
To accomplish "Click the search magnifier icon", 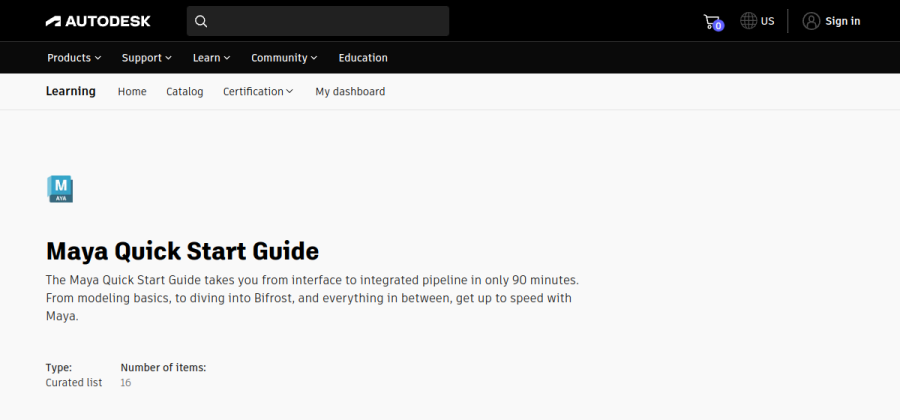I will coord(201,21).
